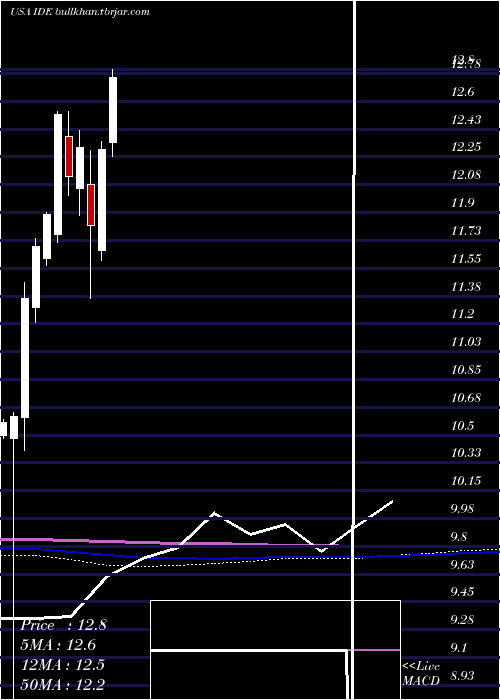
Task: Click the '<<Live MACD' label
Action: tap(421, 673)
